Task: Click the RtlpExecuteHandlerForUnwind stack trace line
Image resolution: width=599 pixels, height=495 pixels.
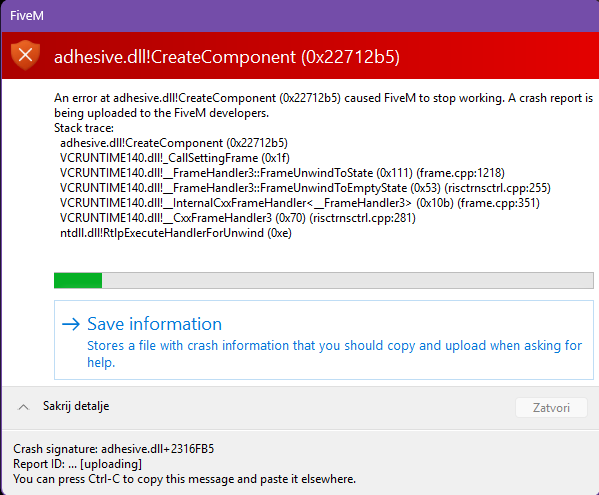Action: pyautogui.click(x=176, y=233)
